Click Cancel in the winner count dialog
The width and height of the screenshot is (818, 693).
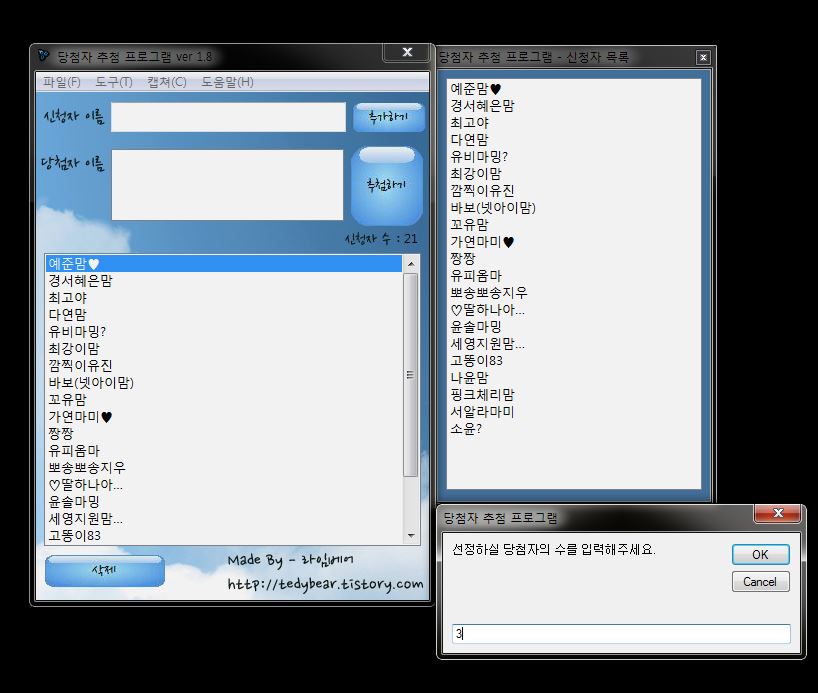pos(760,581)
